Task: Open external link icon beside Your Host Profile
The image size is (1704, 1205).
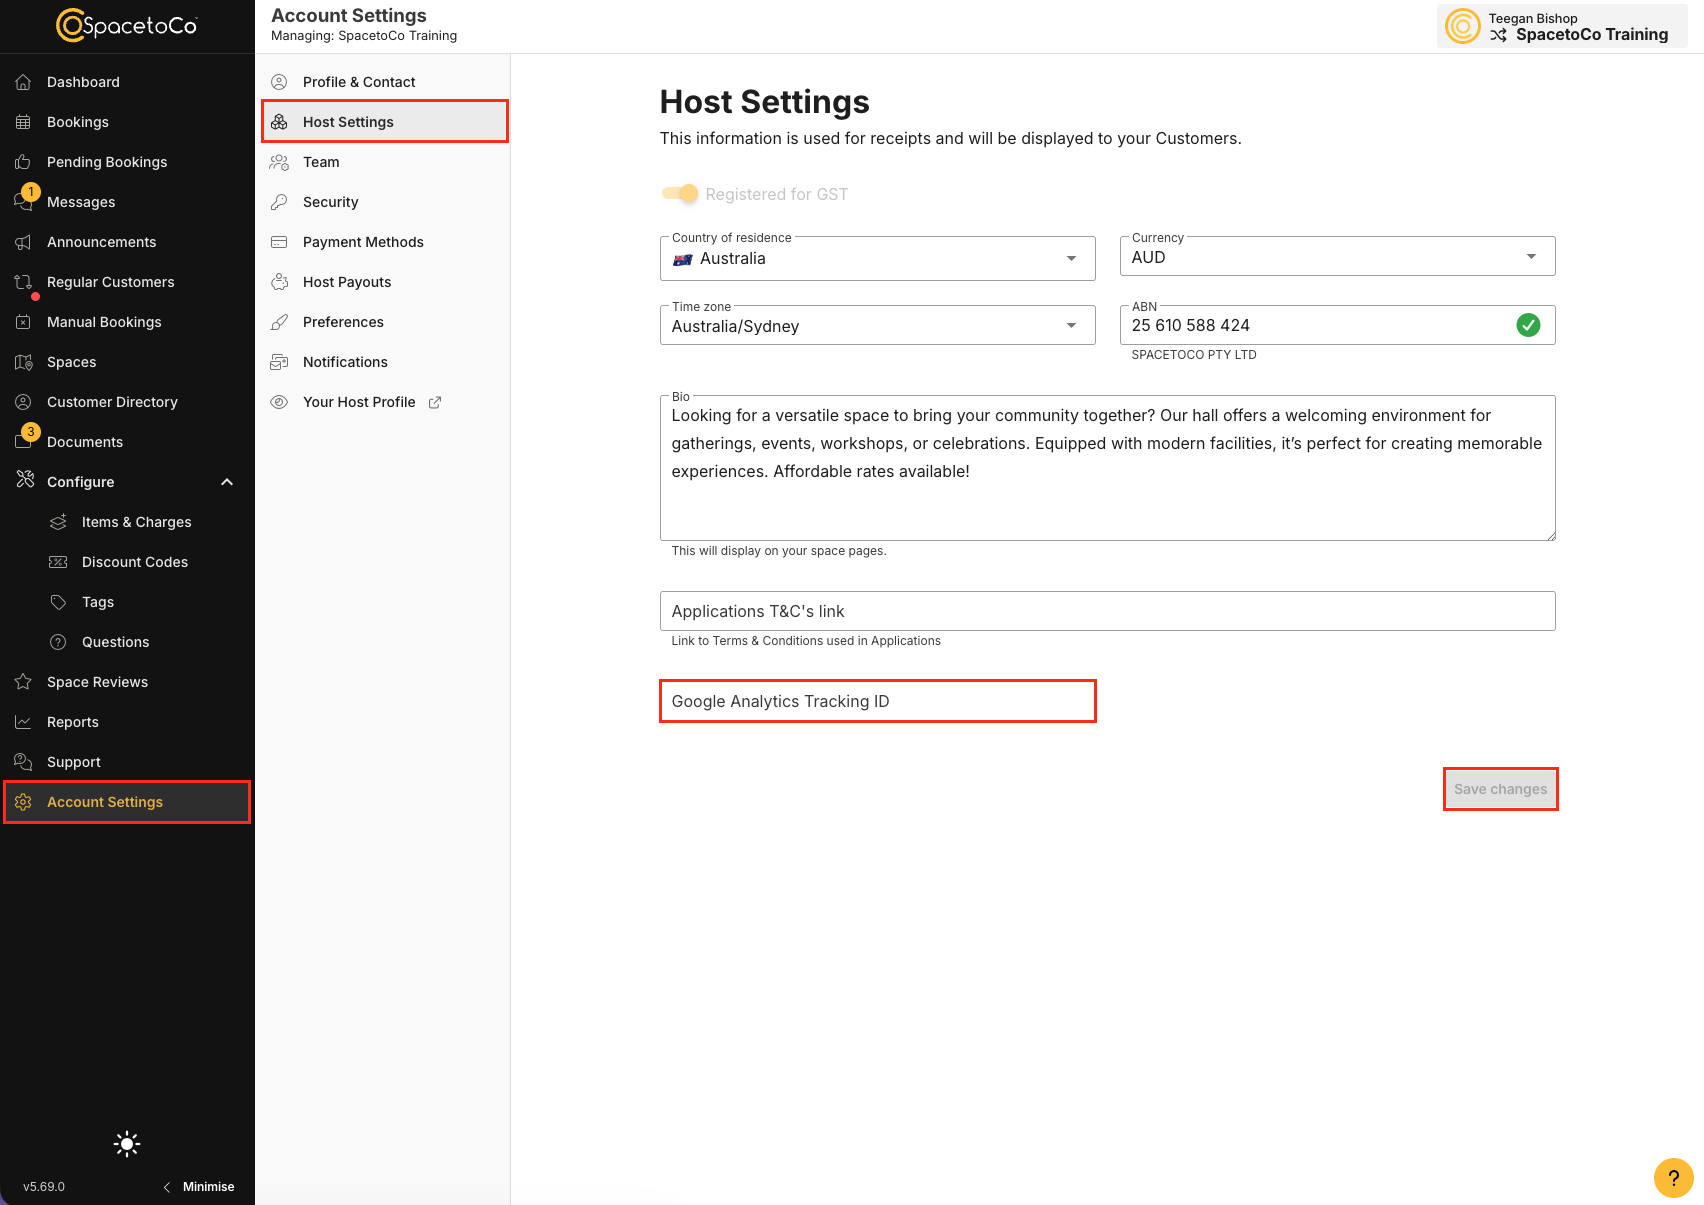Action: click(x=435, y=402)
